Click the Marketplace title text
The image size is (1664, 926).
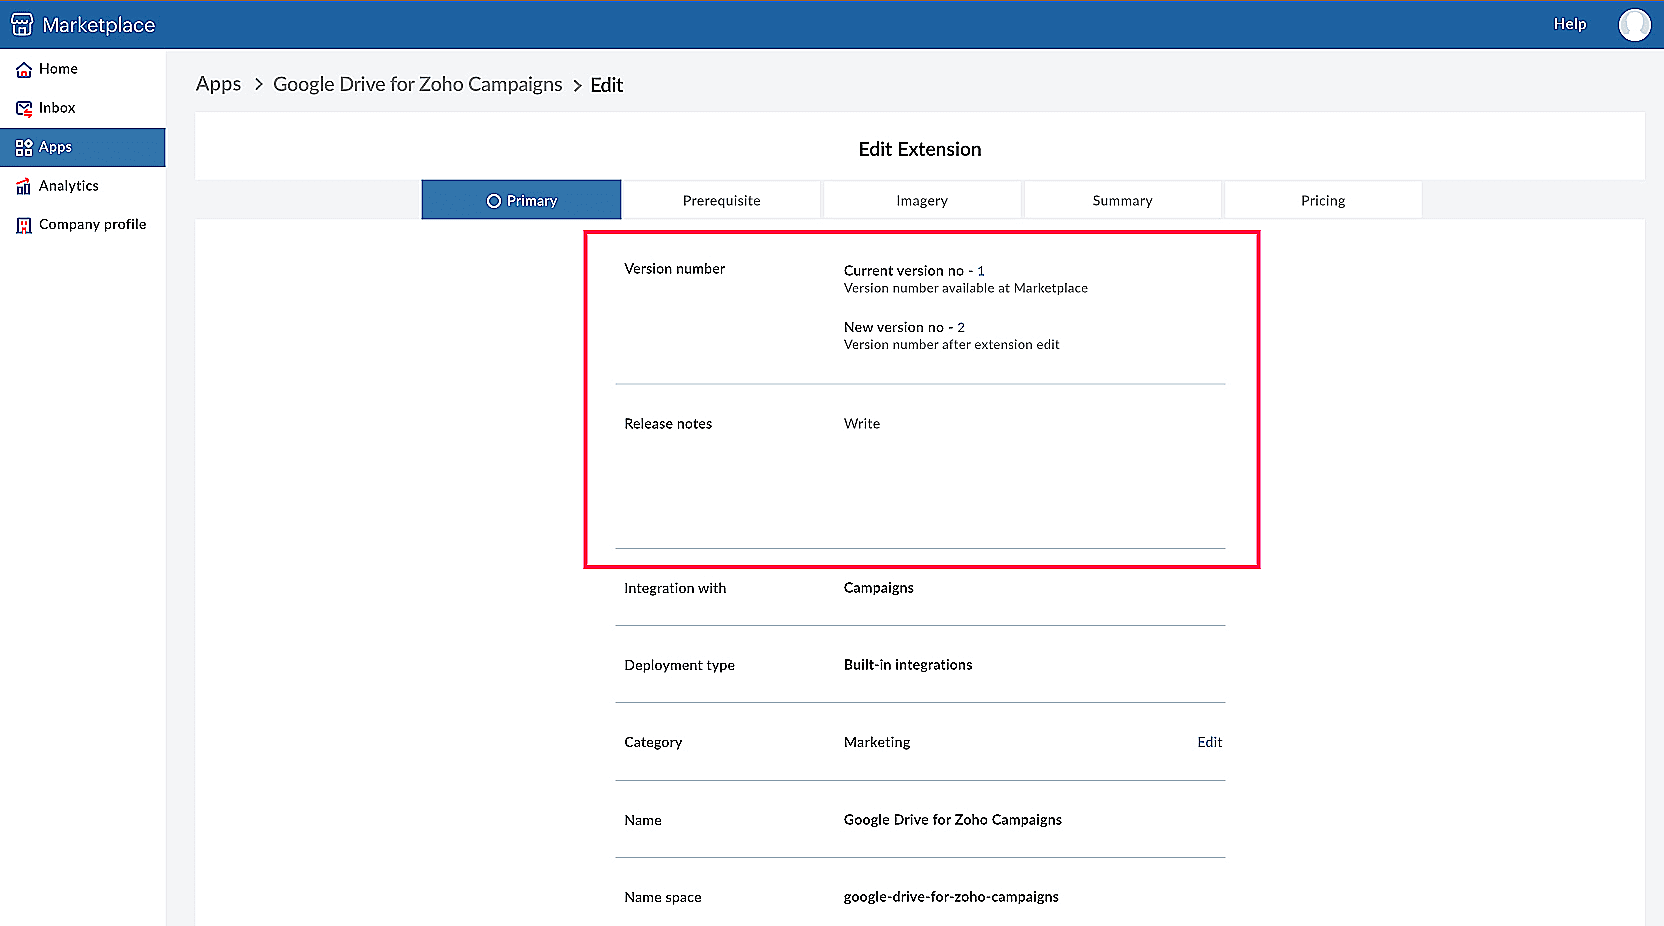[99, 25]
